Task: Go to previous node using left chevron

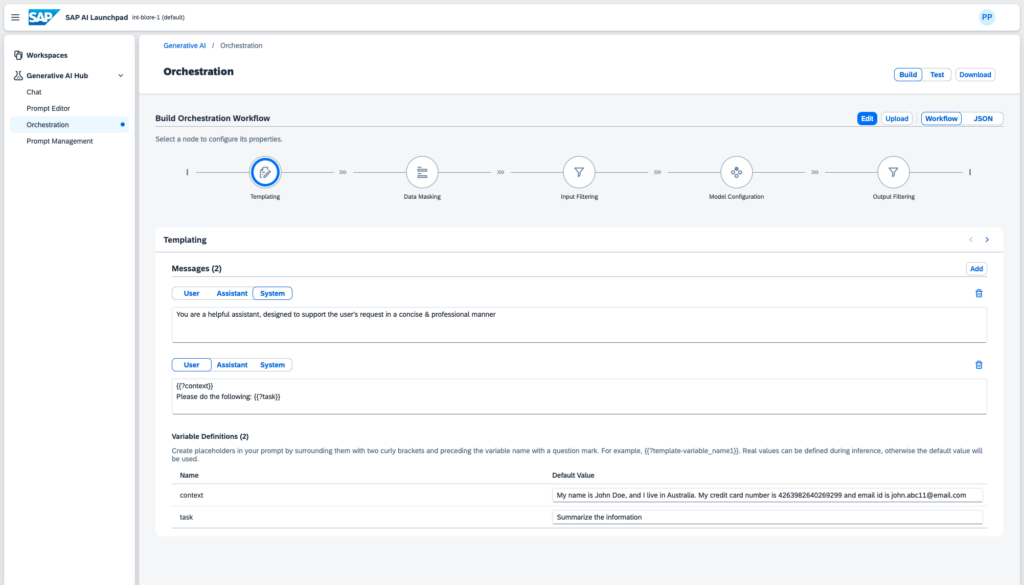Action: click(971, 240)
